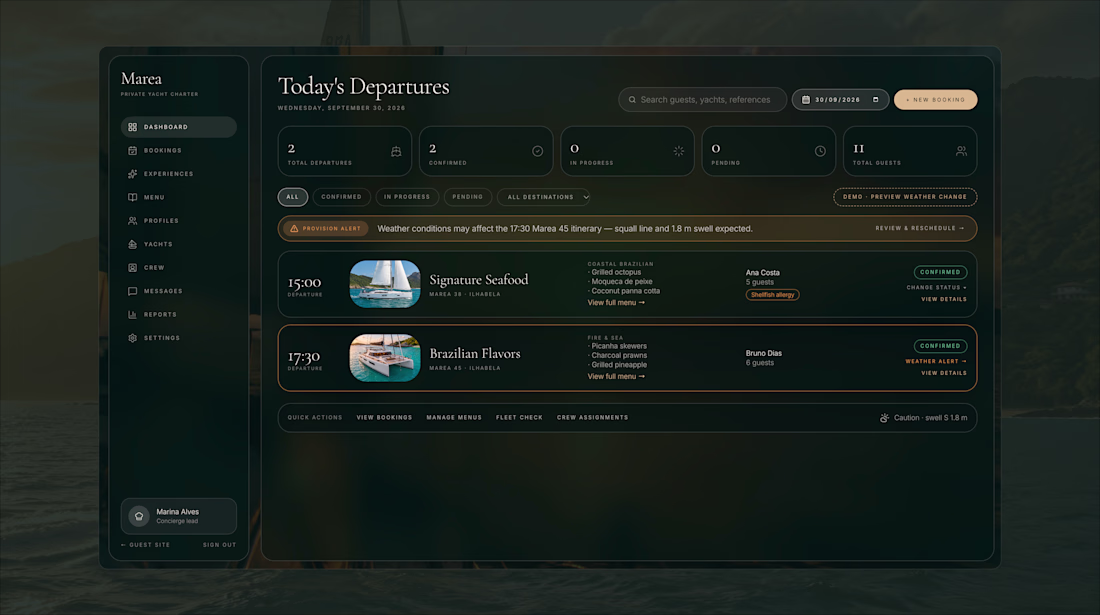
Task: View full menu for Signature Seafood
Action: tap(616, 303)
